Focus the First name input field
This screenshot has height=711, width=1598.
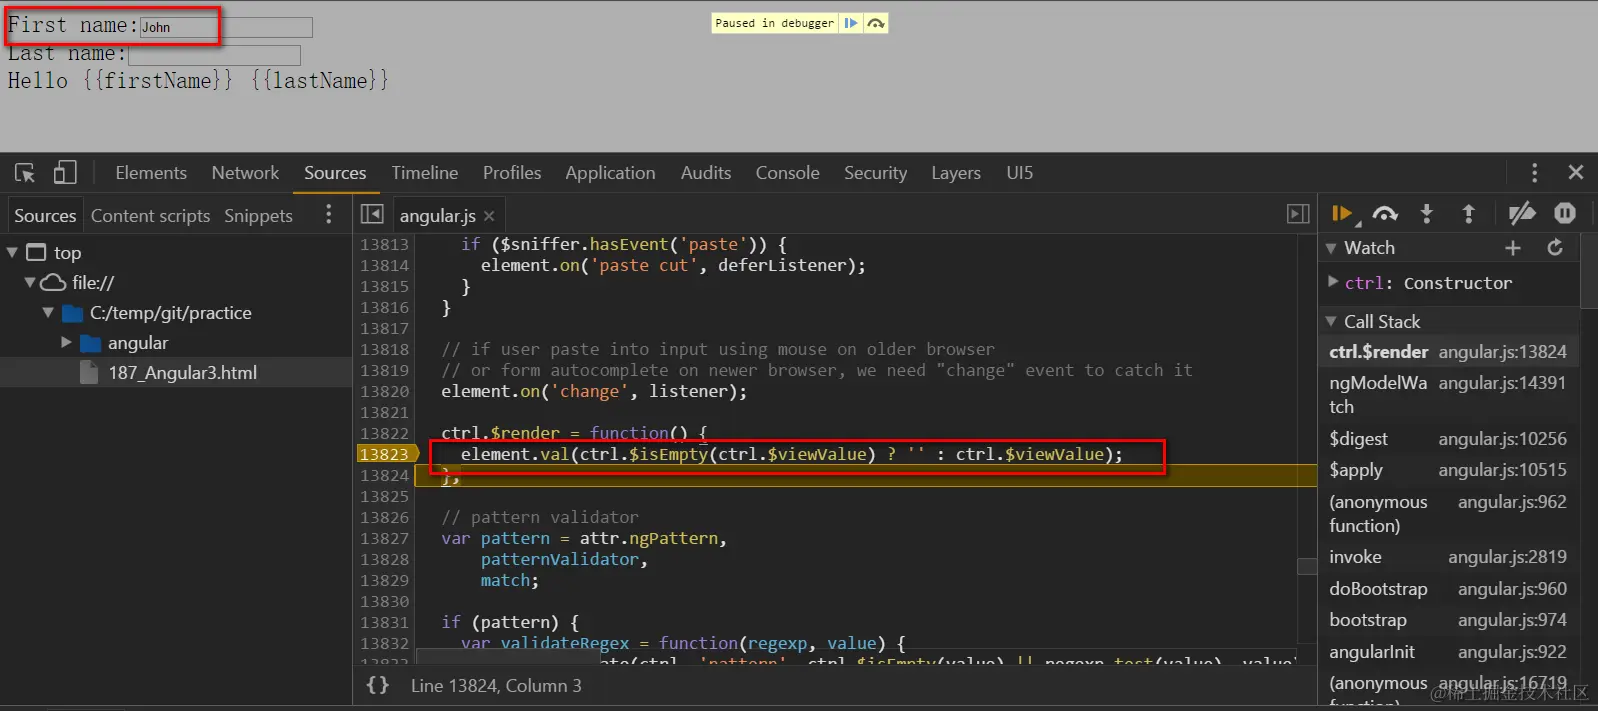pyautogui.click(x=226, y=27)
